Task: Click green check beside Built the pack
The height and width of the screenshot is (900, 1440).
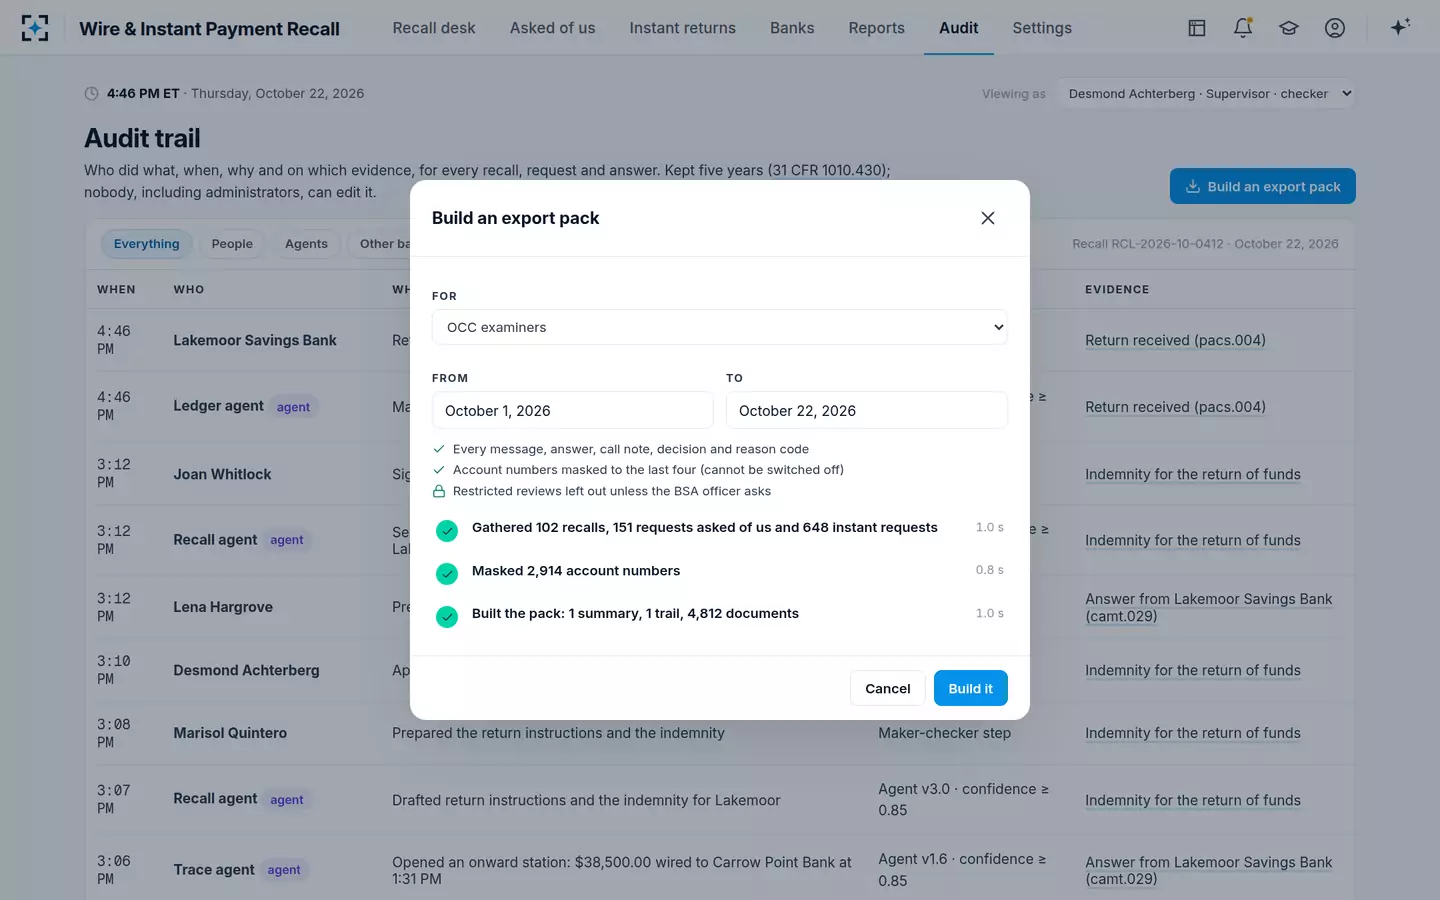Action: pyautogui.click(x=447, y=617)
